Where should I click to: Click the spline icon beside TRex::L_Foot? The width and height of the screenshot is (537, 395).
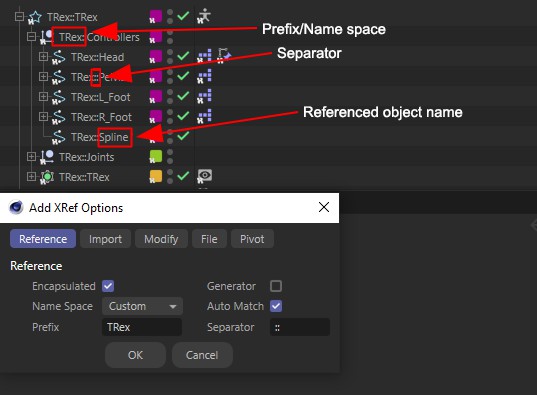click(59, 97)
